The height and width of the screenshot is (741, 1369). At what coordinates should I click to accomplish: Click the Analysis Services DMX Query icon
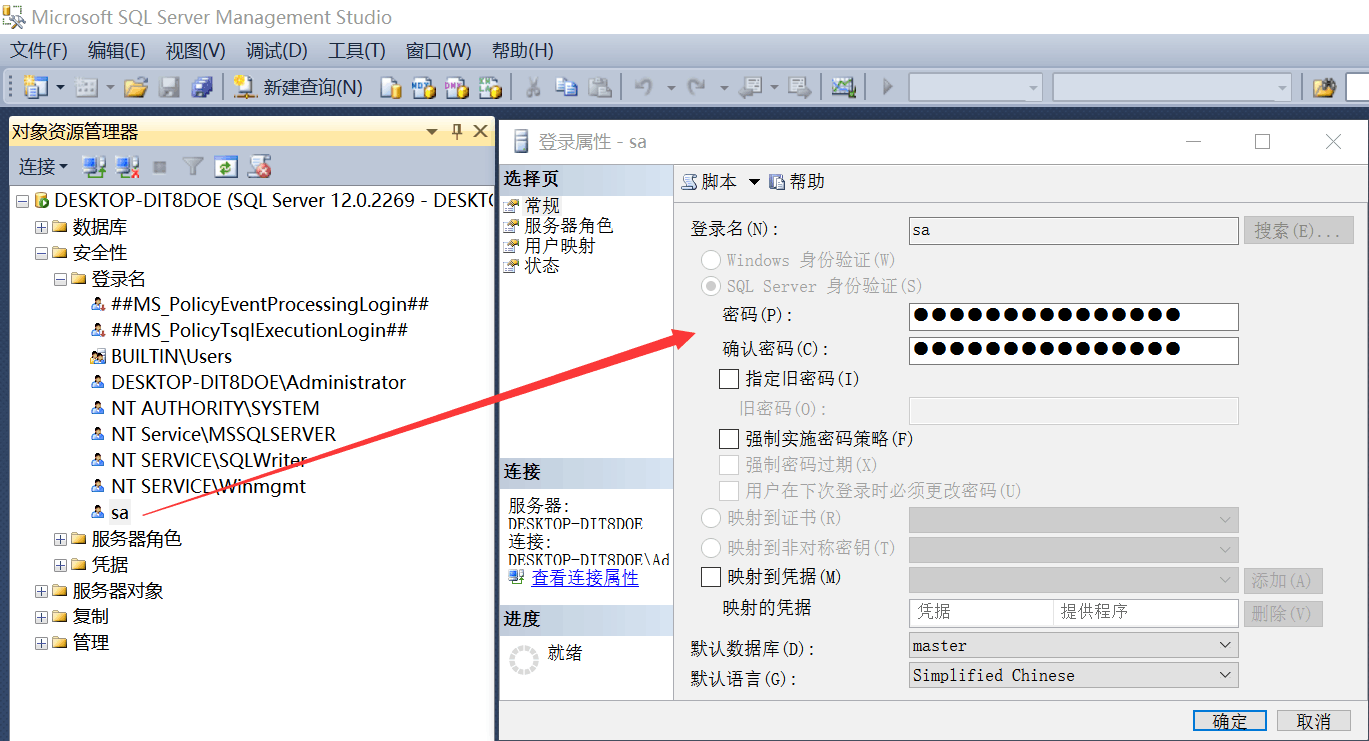pos(457,87)
